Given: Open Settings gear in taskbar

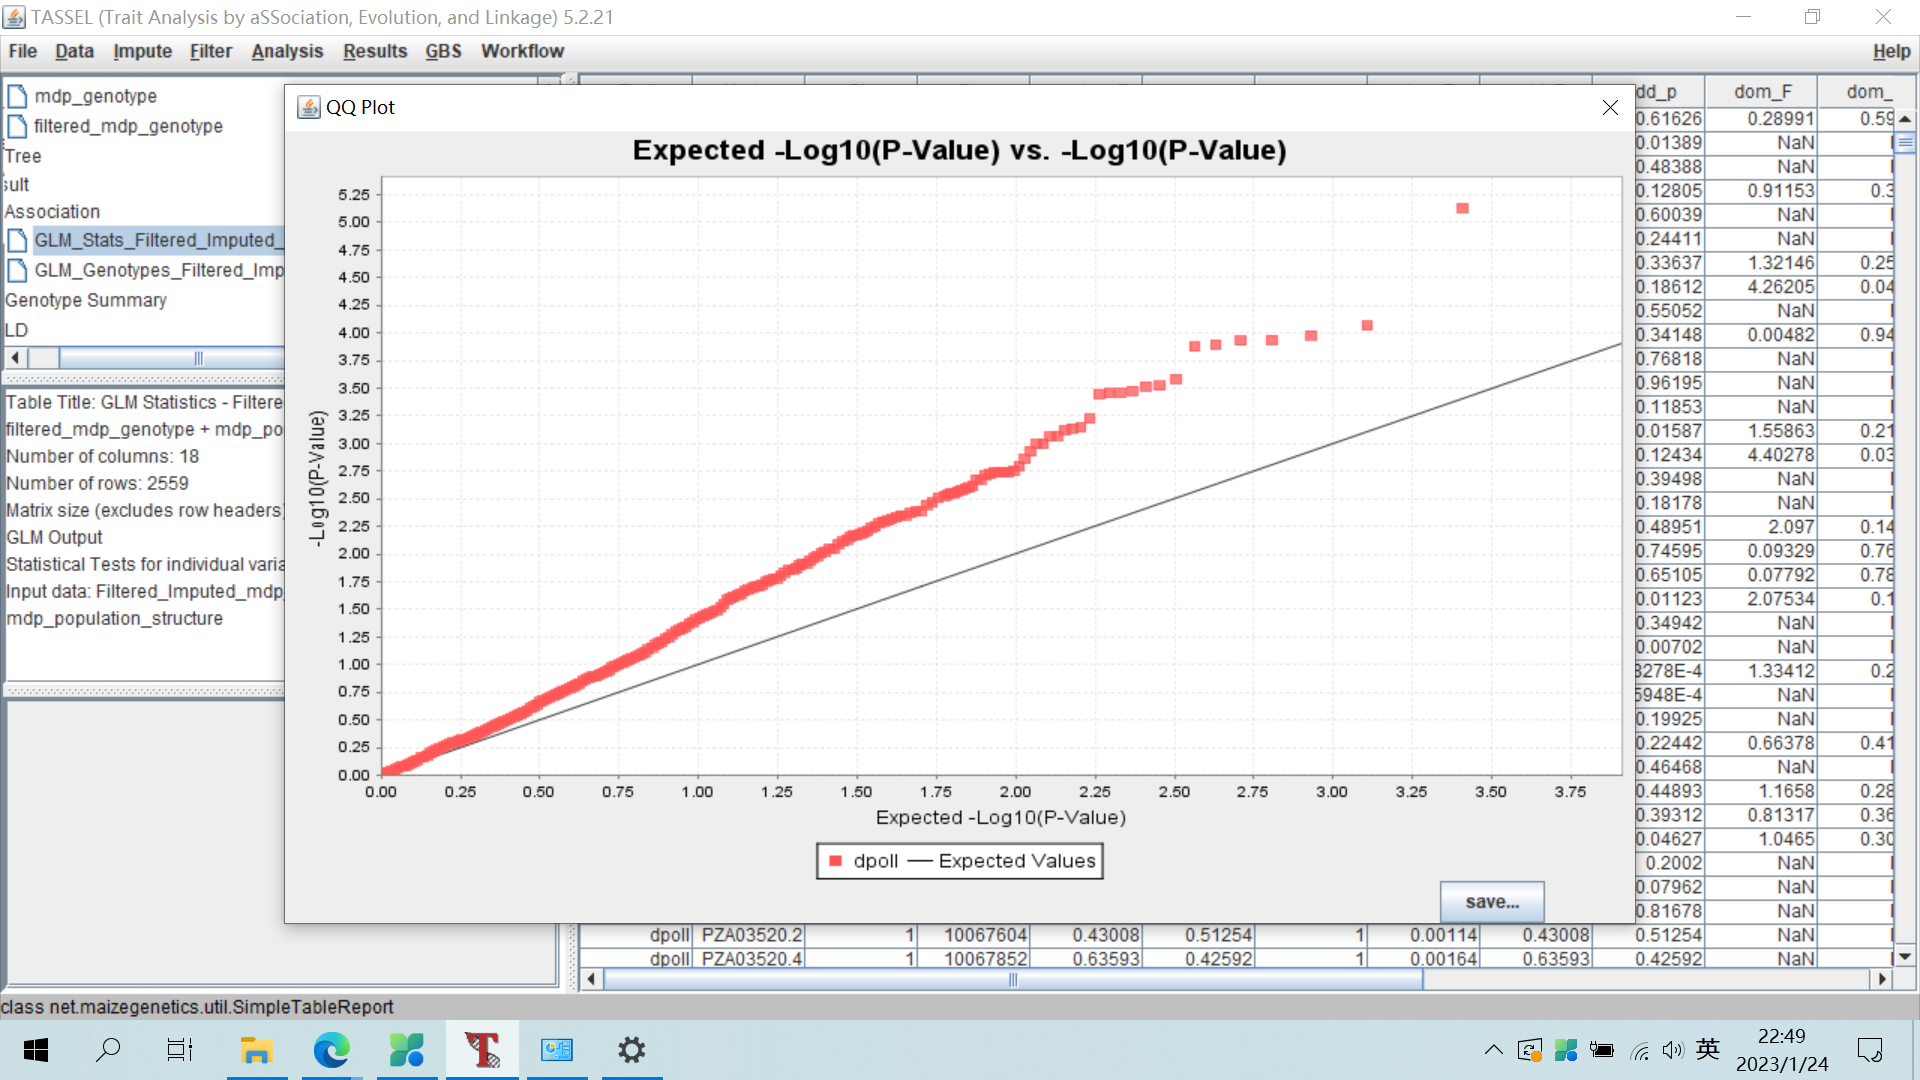Looking at the screenshot, I should coord(631,1050).
